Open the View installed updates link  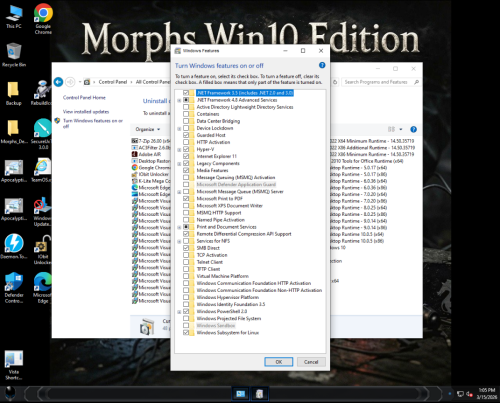tap(86, 112)
